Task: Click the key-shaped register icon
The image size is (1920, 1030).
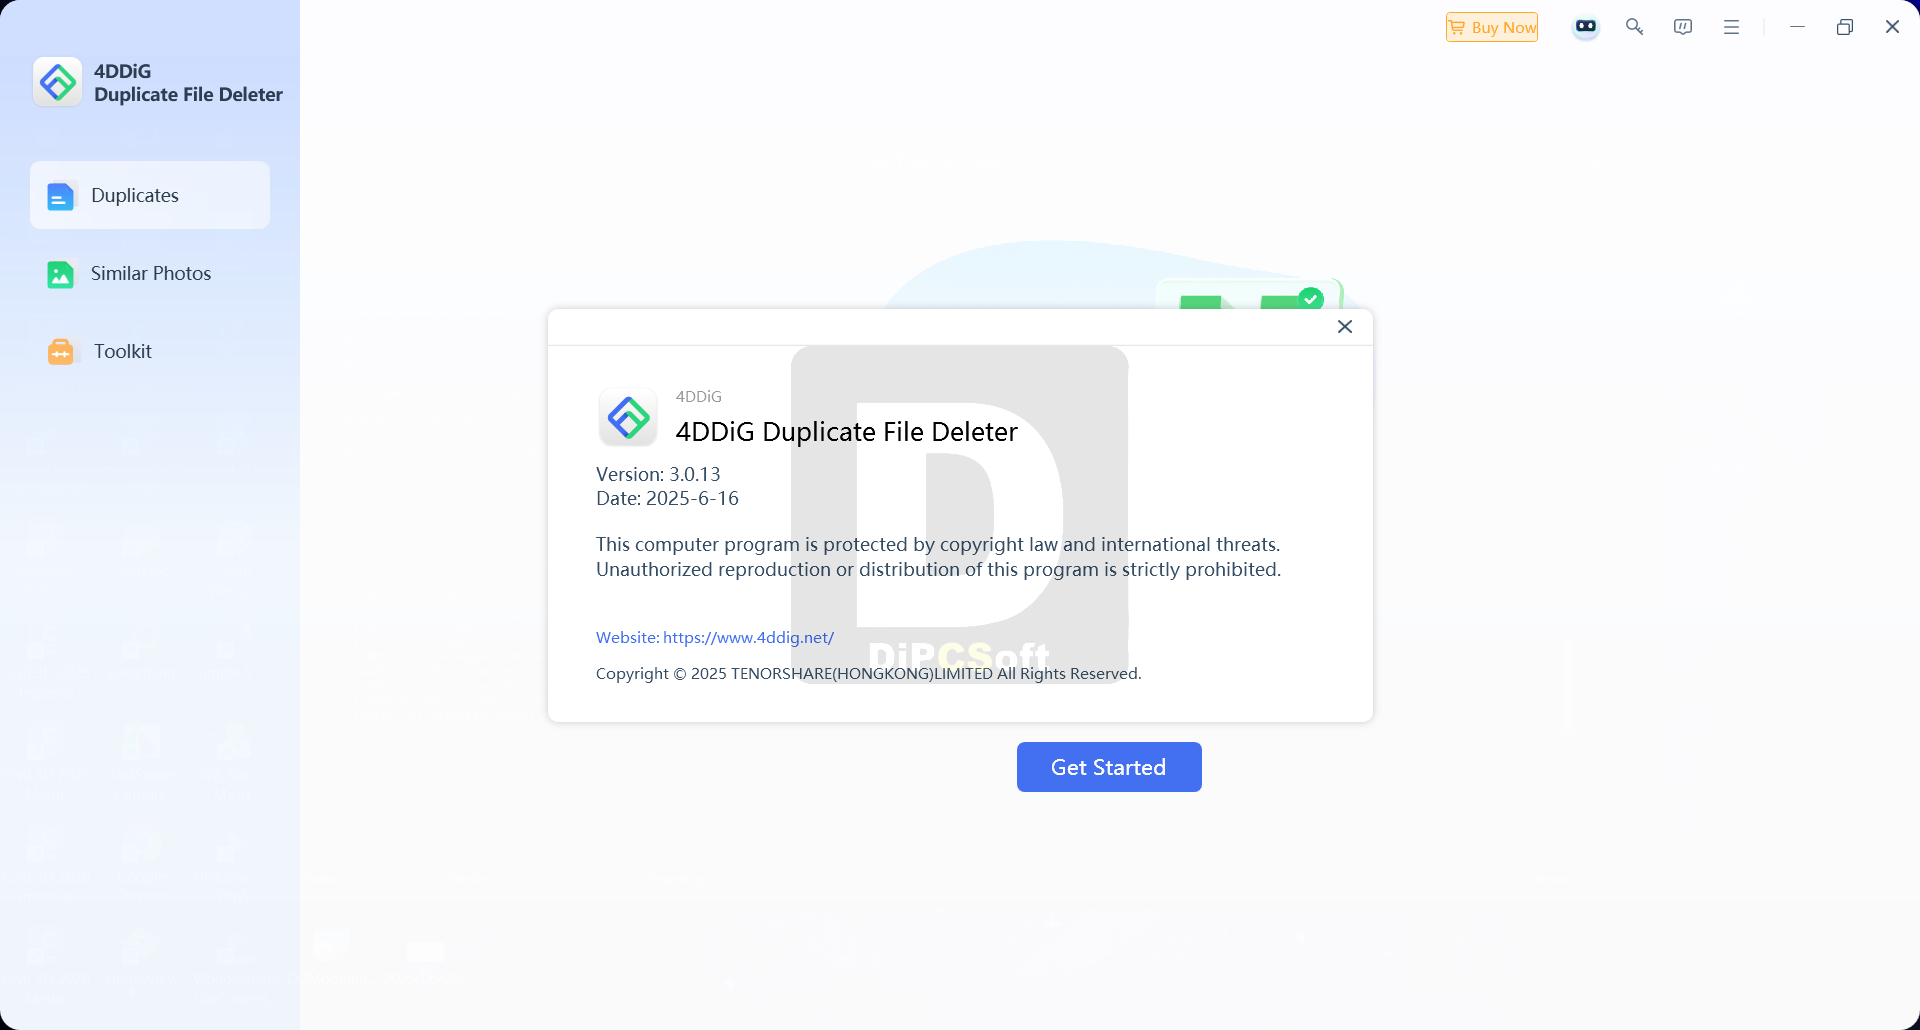Action: (1635, 27)
